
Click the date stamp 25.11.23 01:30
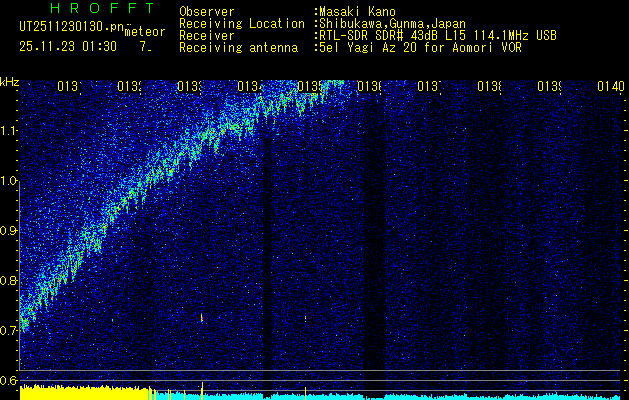68,47
